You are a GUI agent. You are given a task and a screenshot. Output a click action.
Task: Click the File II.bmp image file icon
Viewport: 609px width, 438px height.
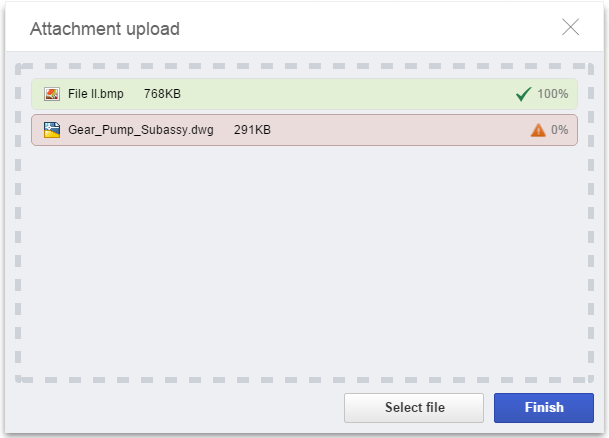pyautogui.click(x=52, y=94)
